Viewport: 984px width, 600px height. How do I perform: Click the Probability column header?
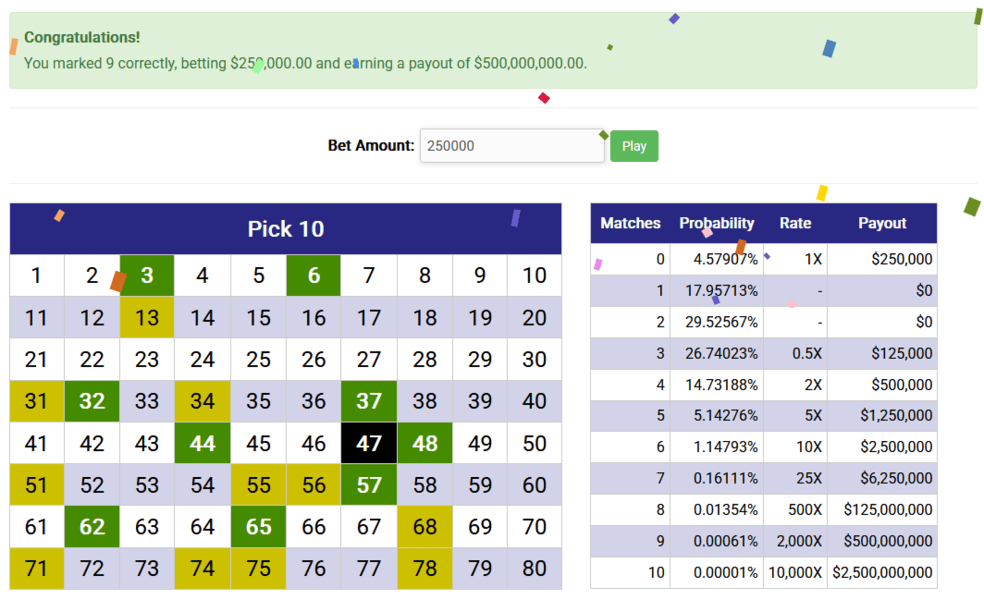coord(717,223)
